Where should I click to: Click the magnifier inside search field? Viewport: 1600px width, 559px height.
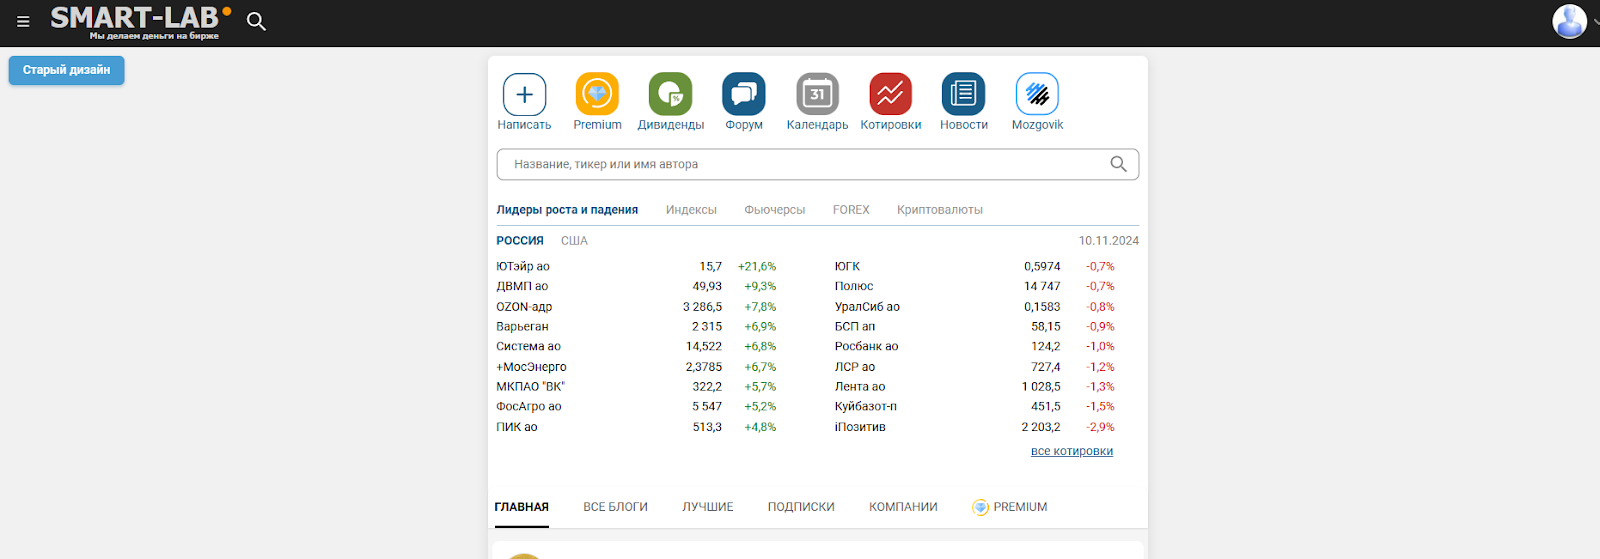[1118, 164]
